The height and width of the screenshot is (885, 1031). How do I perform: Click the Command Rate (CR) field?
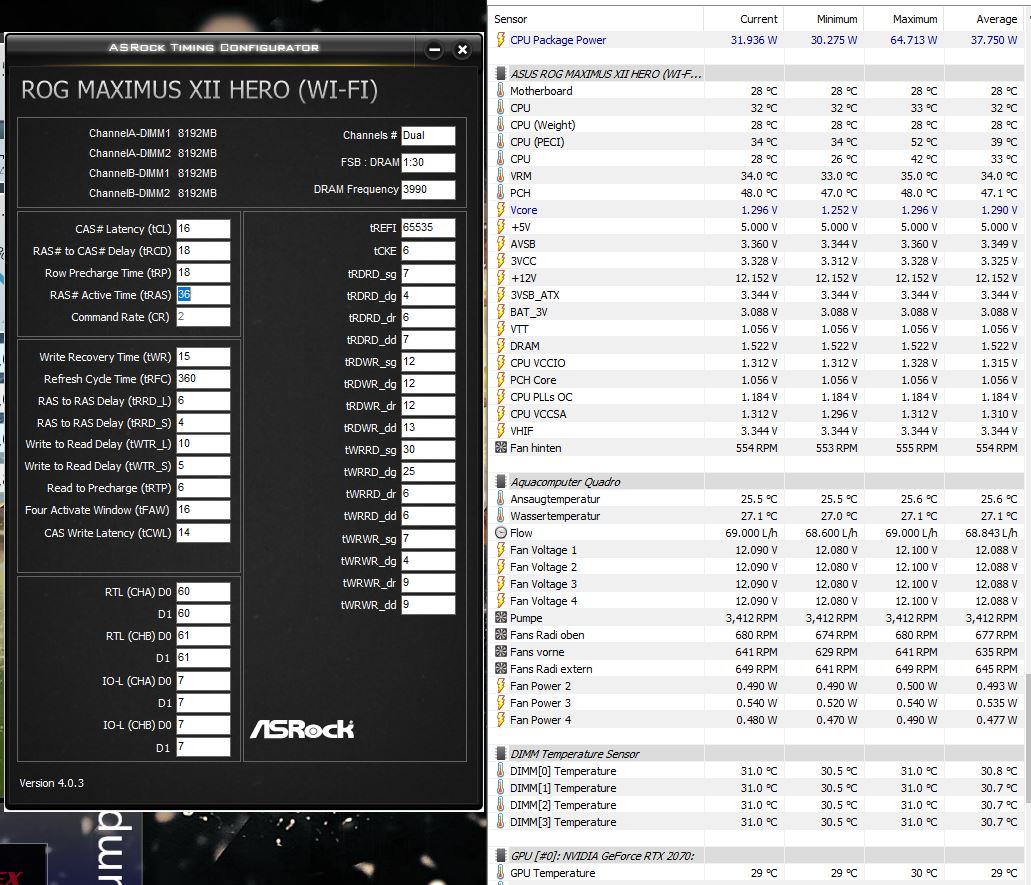click(203, 317)
